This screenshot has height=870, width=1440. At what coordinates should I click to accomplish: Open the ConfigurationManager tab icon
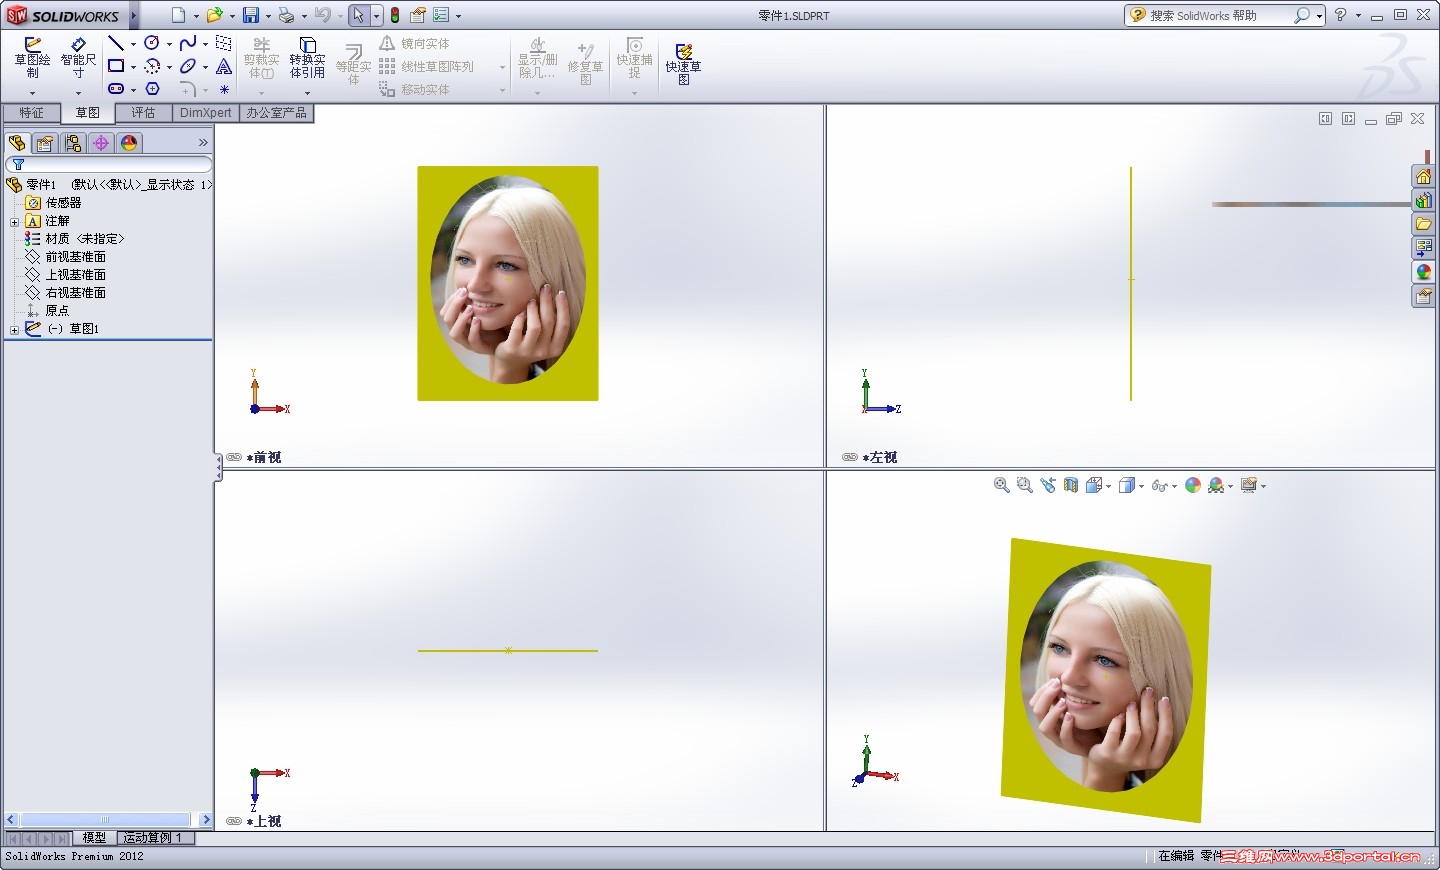click(73, 143)
